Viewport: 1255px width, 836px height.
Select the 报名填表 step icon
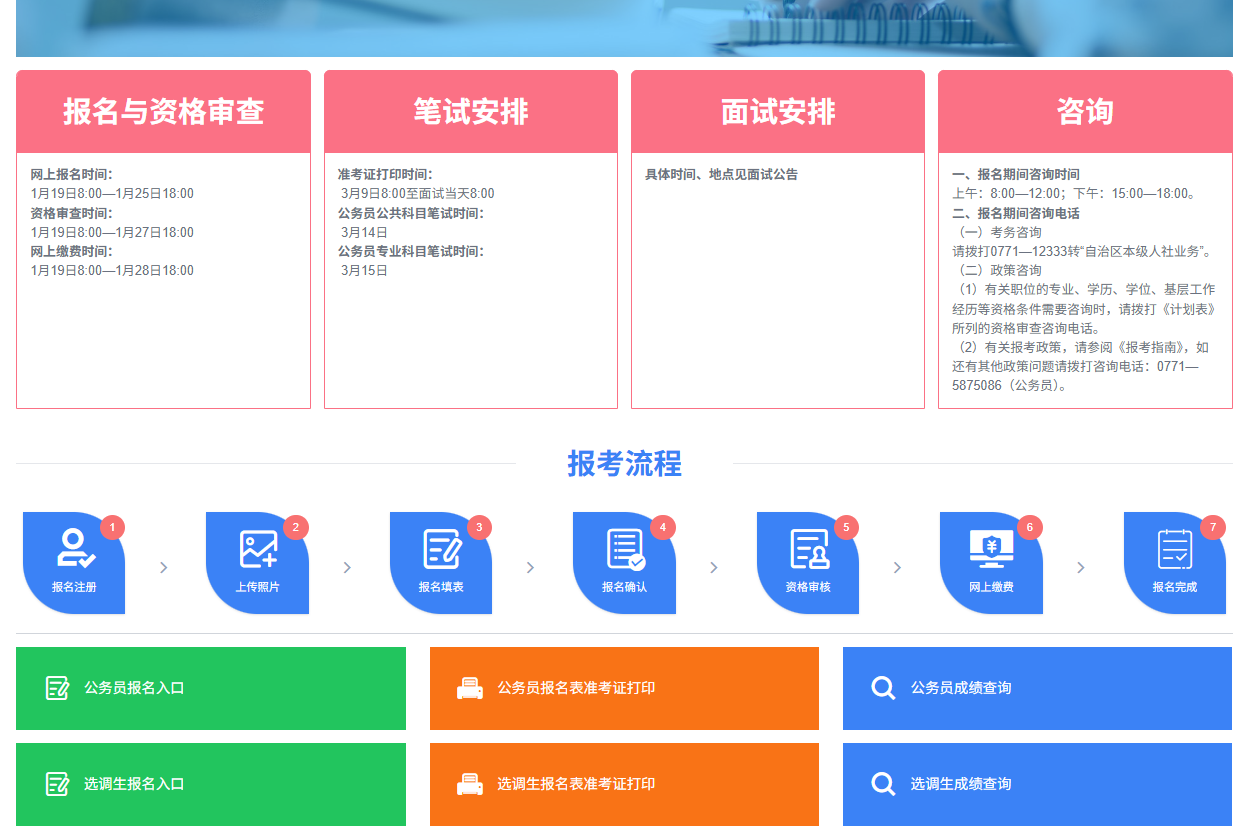(x=441, y=562)
